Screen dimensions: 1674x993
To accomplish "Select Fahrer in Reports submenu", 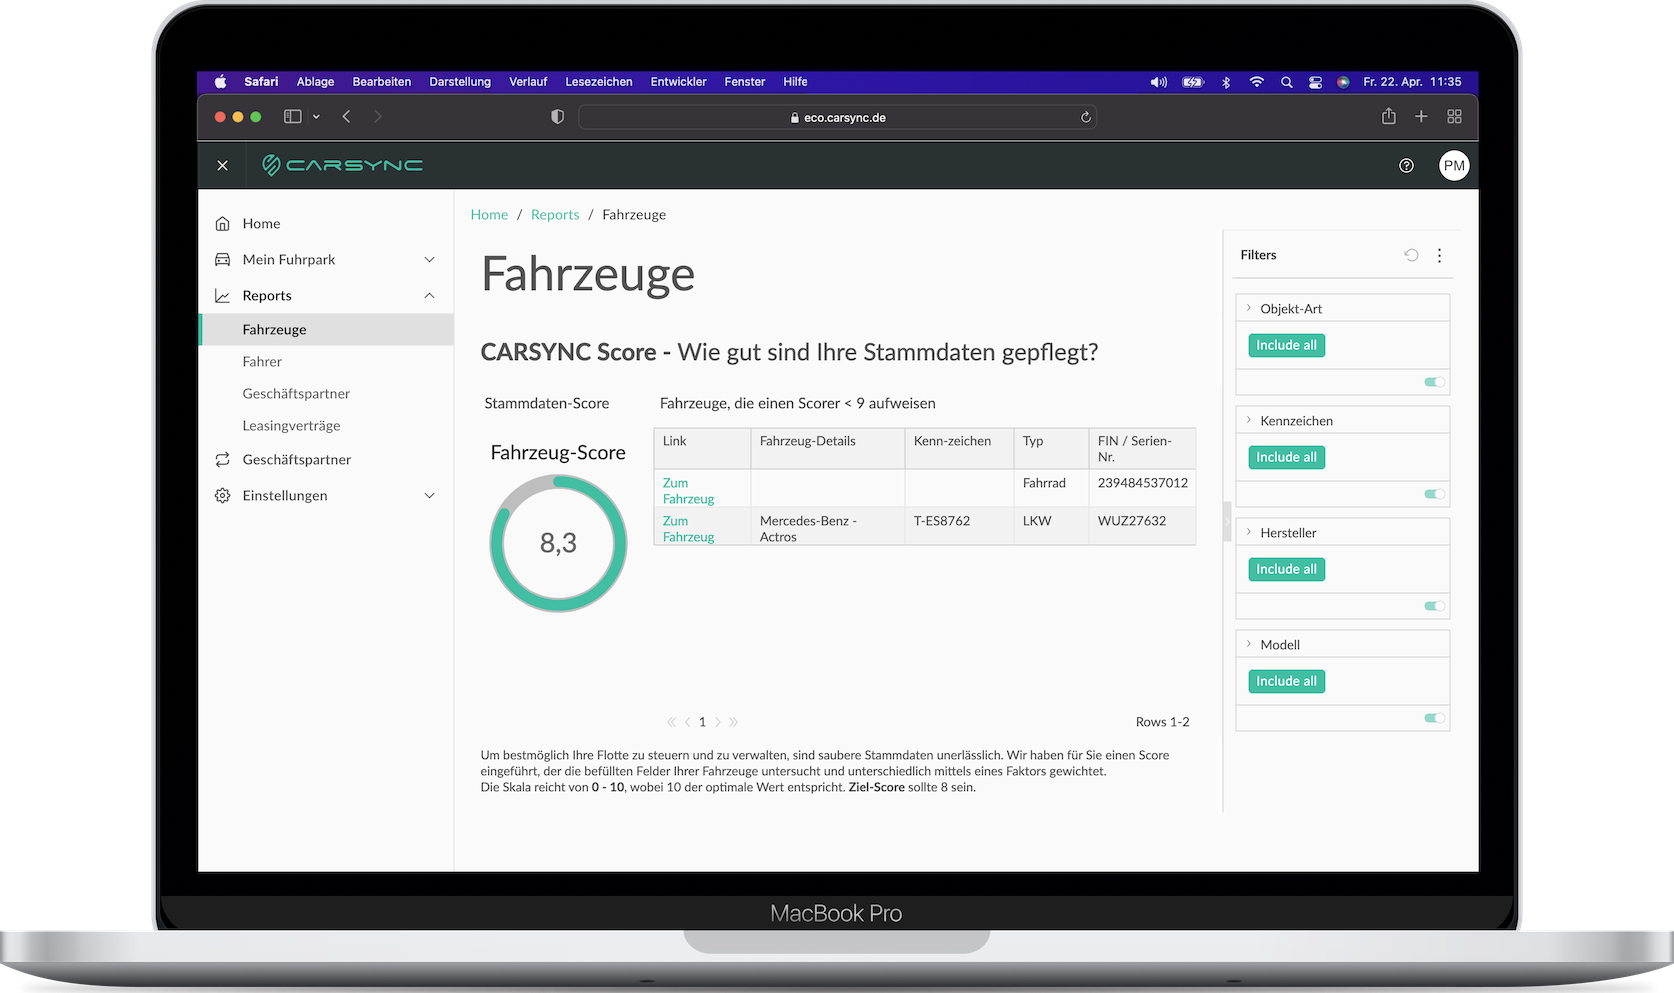I will coord(262,362).
